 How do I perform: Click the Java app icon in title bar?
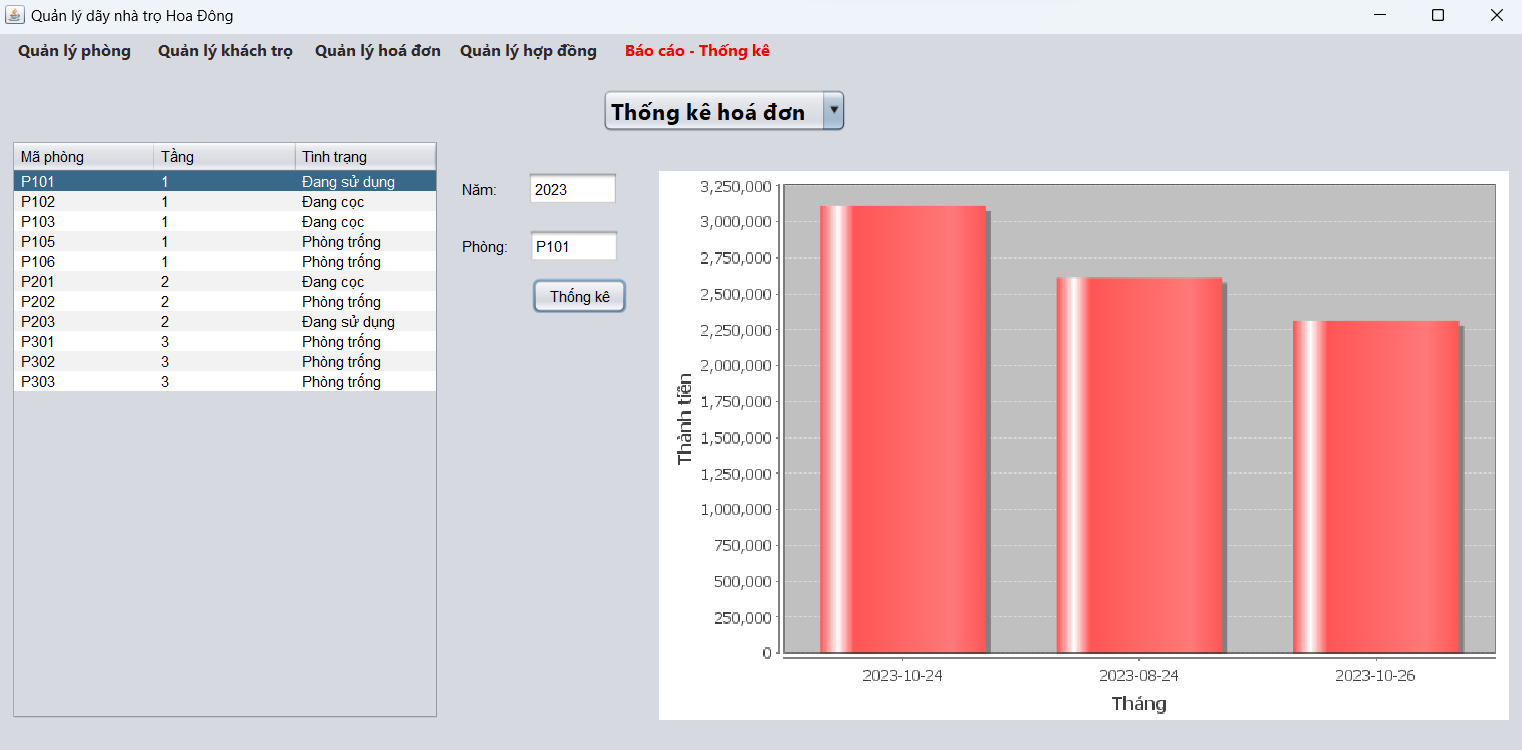point(15,15)
